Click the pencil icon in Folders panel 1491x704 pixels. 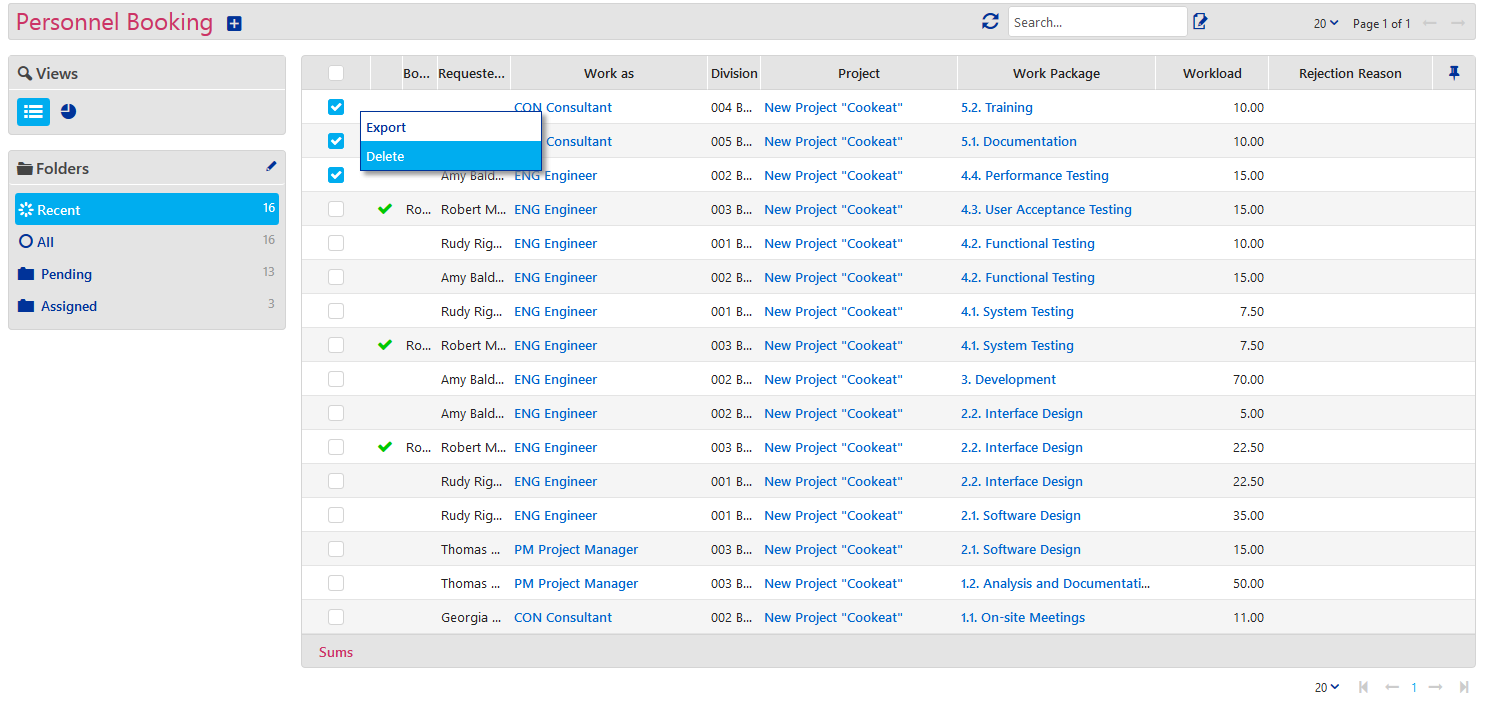(271, 167)
